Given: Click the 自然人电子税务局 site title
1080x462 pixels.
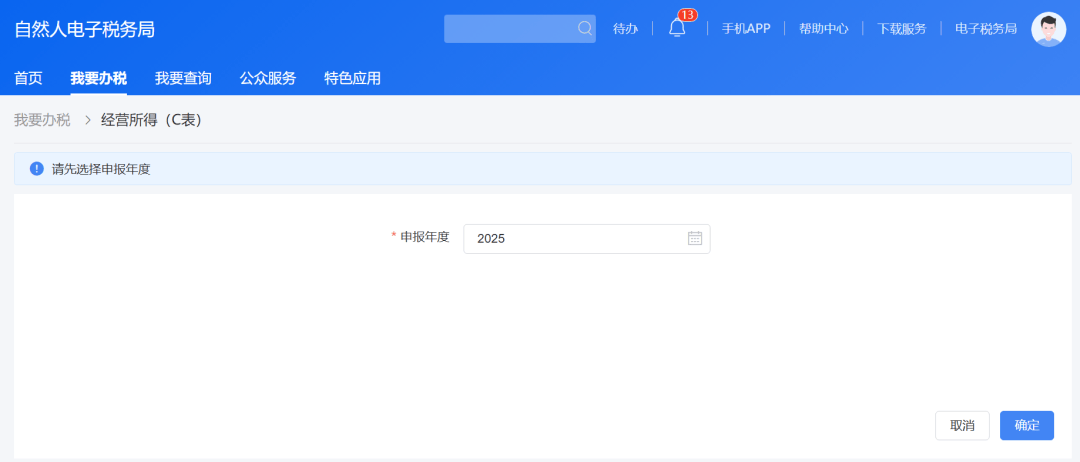Looking at the screenshot, I should tap(85, 29).
